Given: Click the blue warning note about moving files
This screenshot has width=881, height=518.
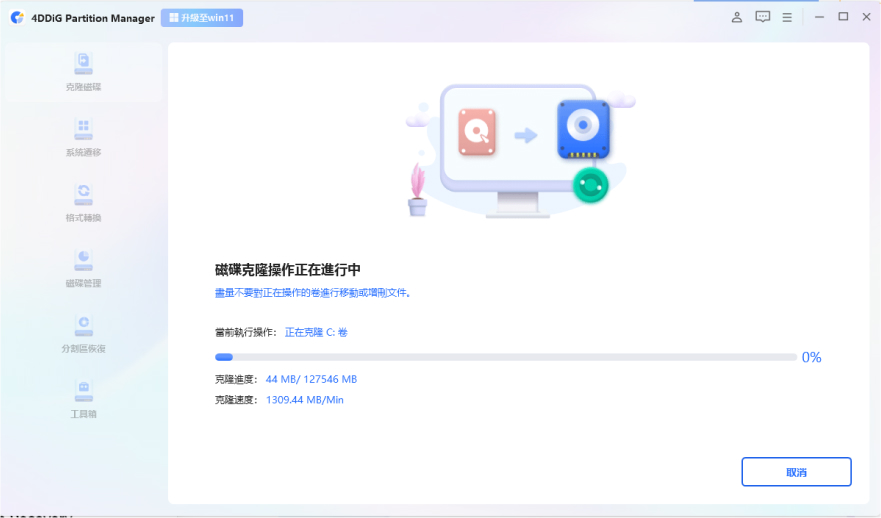Looking at the screenshot, I should 312,293.
